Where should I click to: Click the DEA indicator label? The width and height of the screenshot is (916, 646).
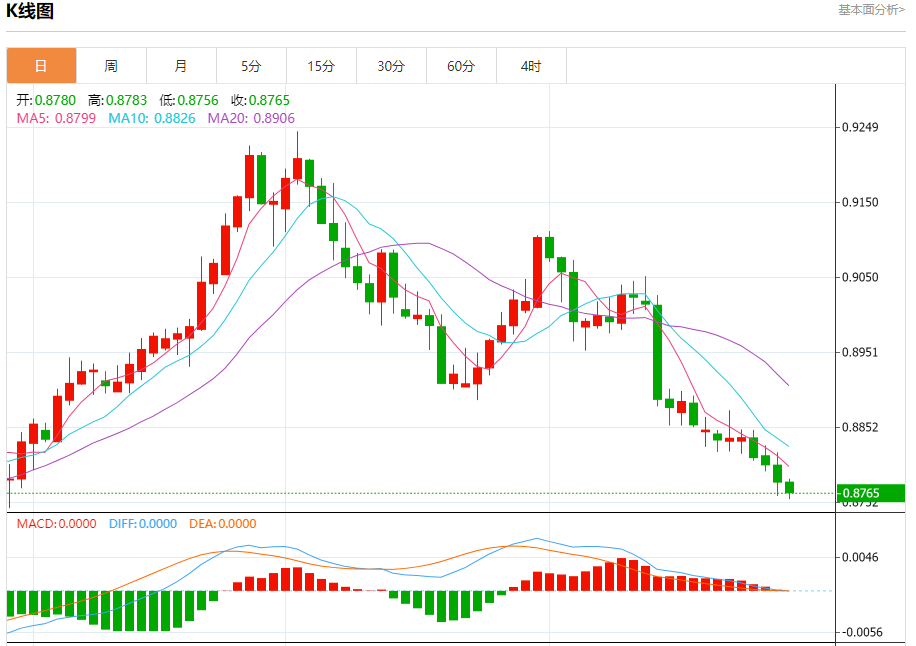(220, 524)
